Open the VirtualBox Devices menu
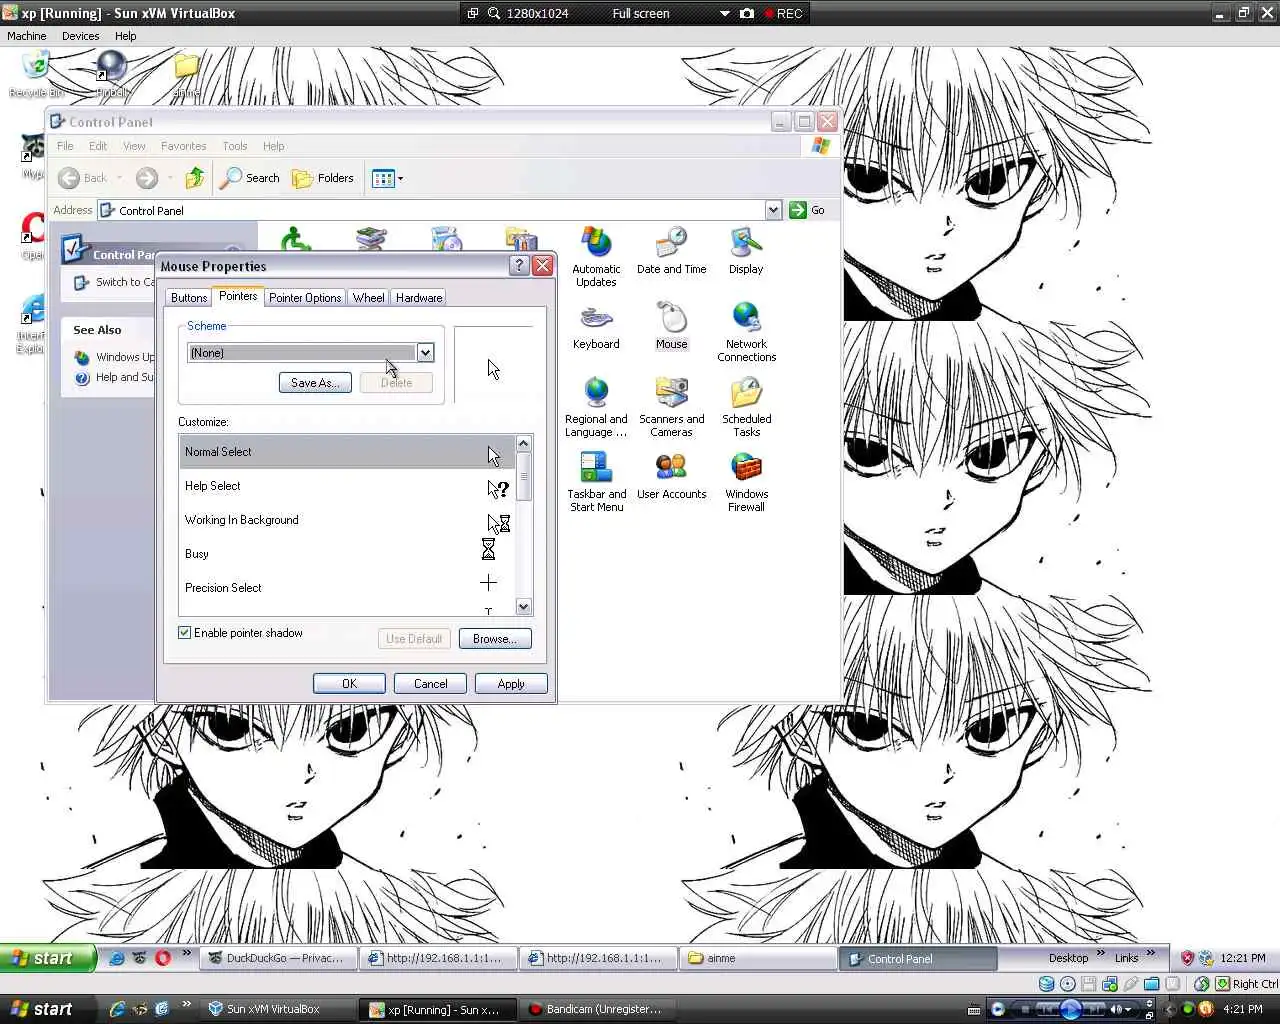 click(x=80, y=36)
